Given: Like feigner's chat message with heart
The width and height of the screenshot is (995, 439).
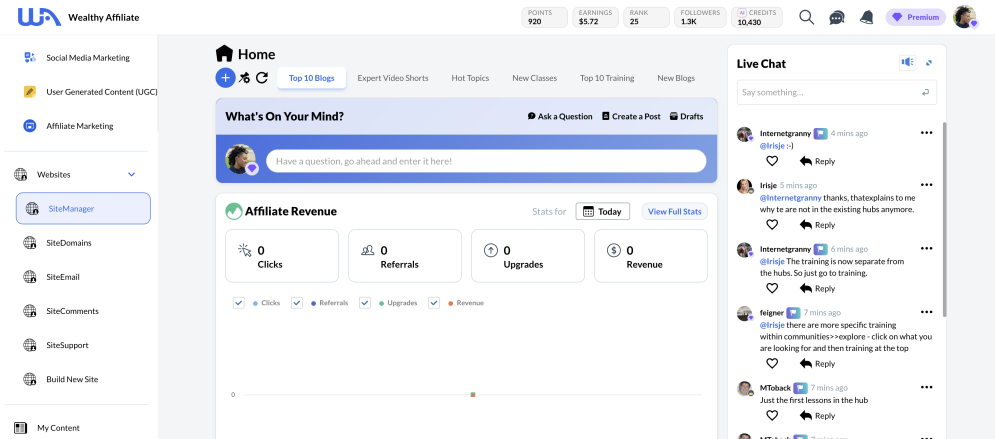Looking at the screenshot, I should [772, 364].
